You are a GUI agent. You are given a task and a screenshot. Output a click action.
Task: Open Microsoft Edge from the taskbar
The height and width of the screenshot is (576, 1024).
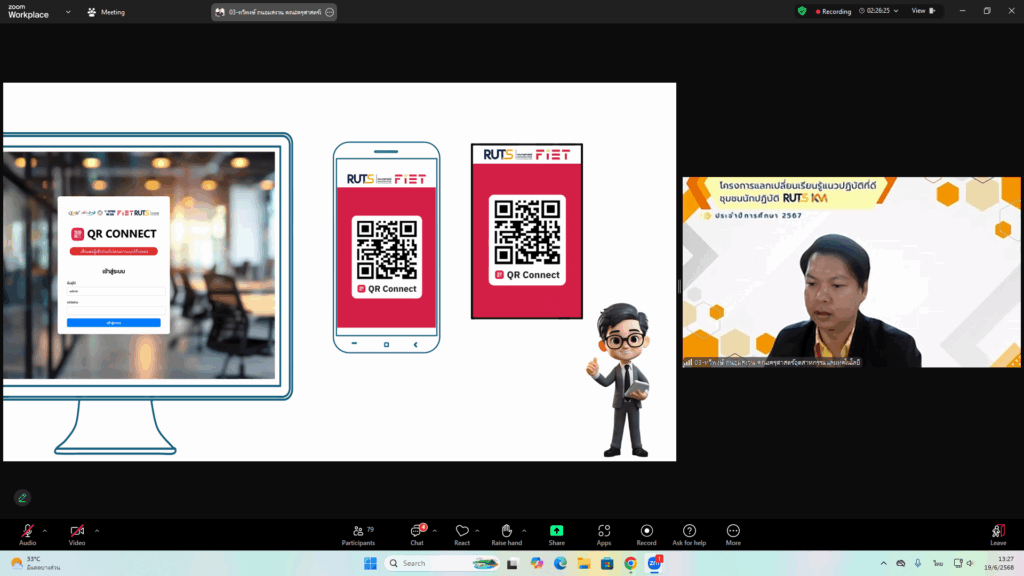coord(560,564)
